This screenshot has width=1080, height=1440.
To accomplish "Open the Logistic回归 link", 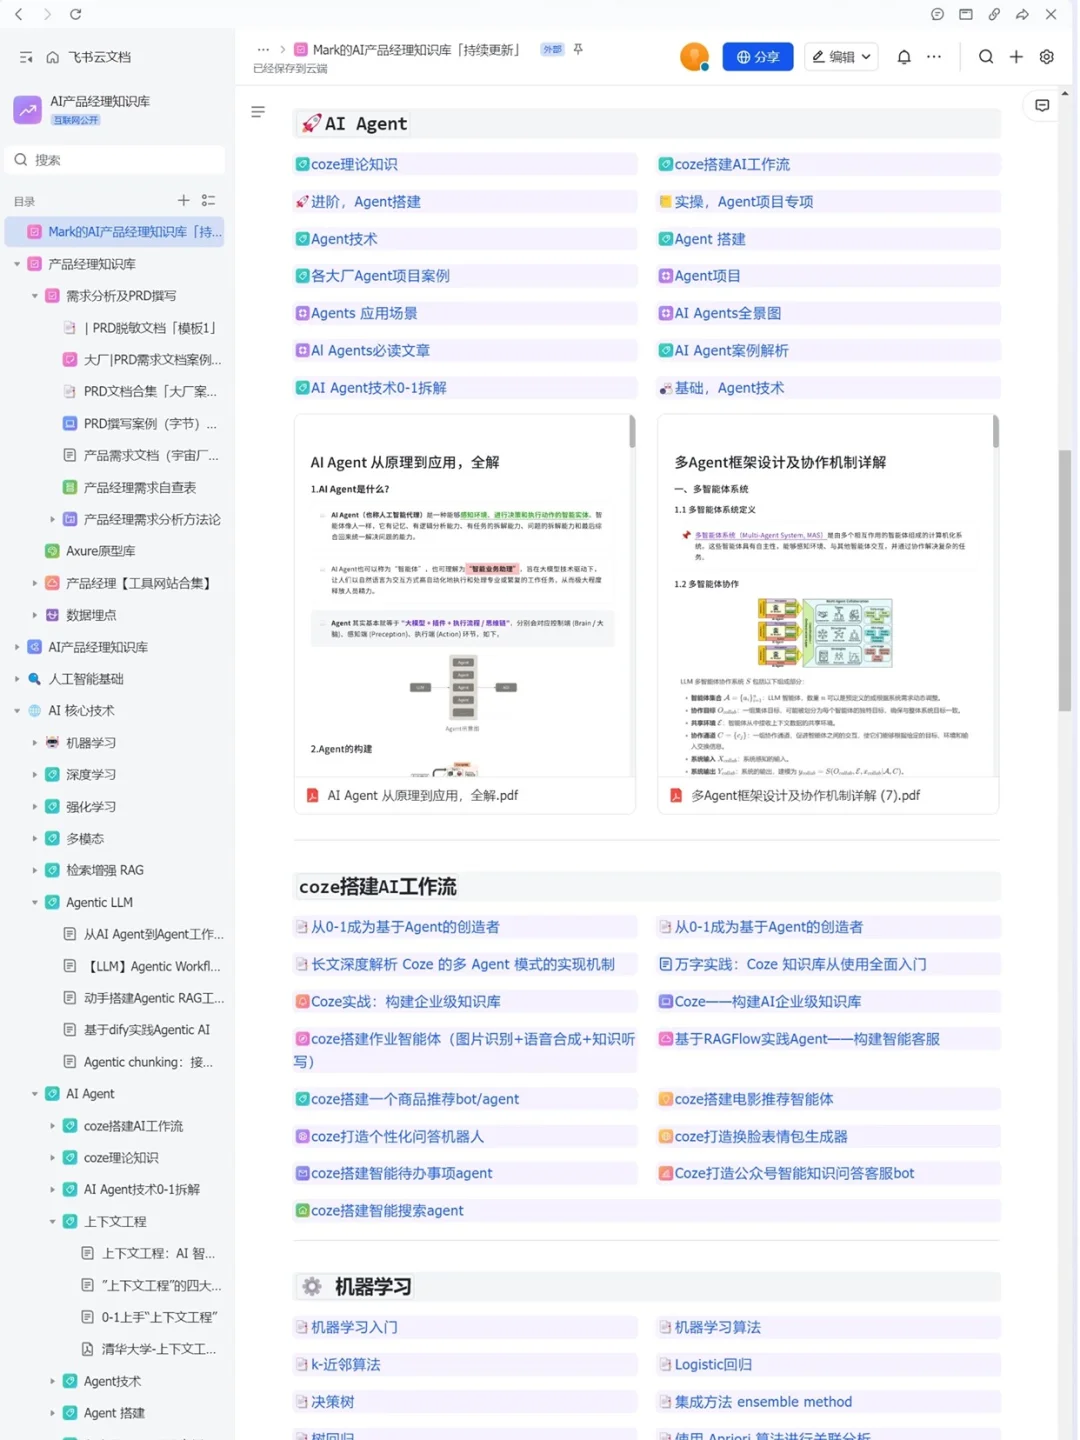I will (x=713, y=1365).
